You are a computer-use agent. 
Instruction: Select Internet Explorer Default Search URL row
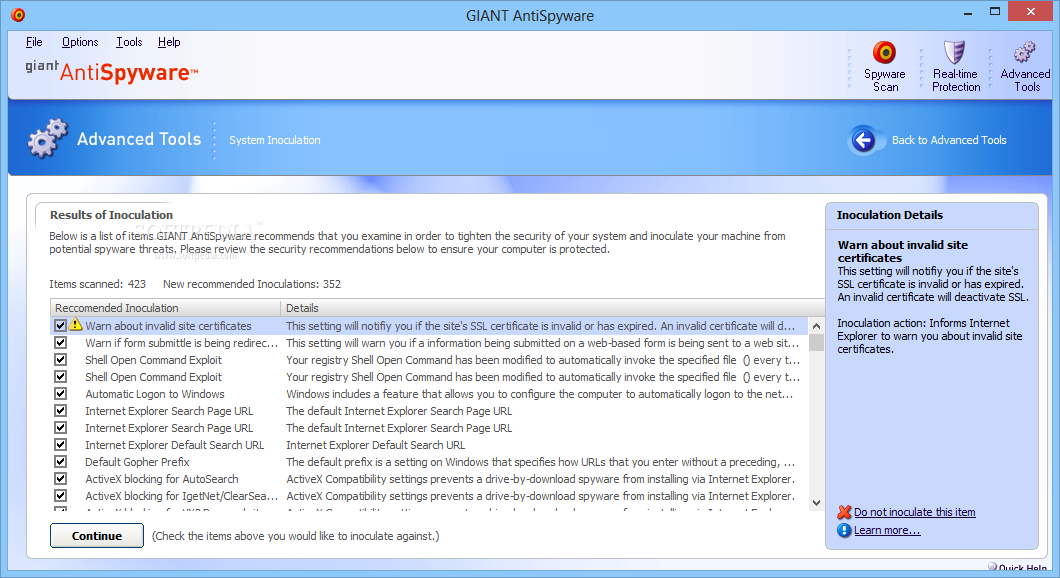click(429, 445)
